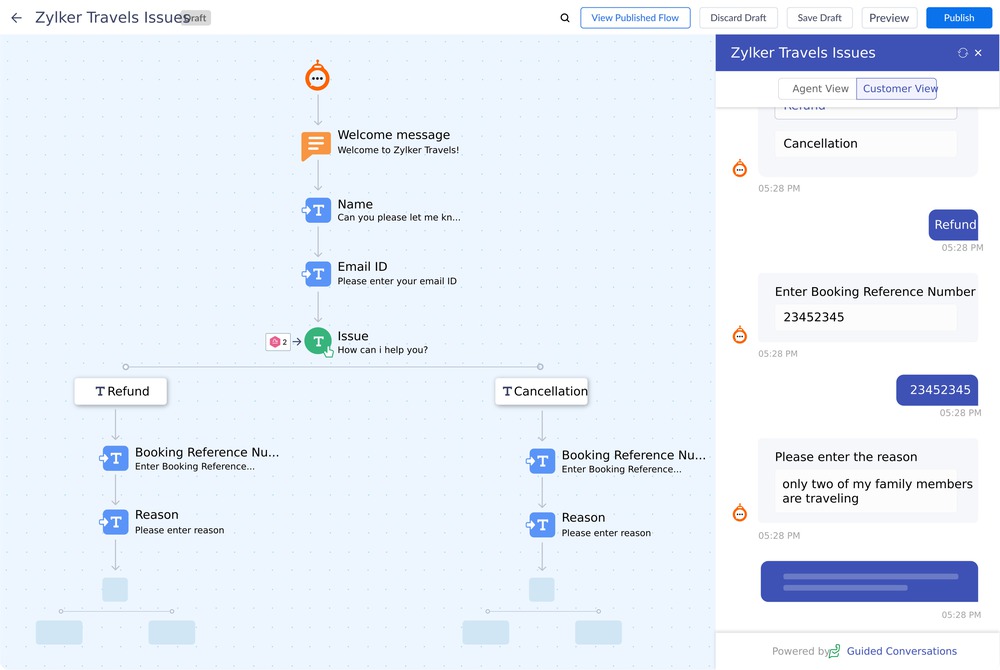Select the Reason node icon in Cancellation branch
This screenshot has height=670, width=1000.
tap(541, 524)
